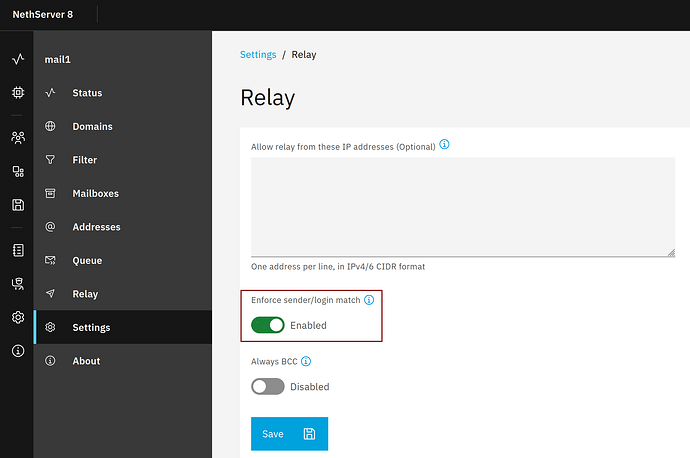Go to the Mailboxes page
This screenshot has height=458, width=690.
(95, 194)
